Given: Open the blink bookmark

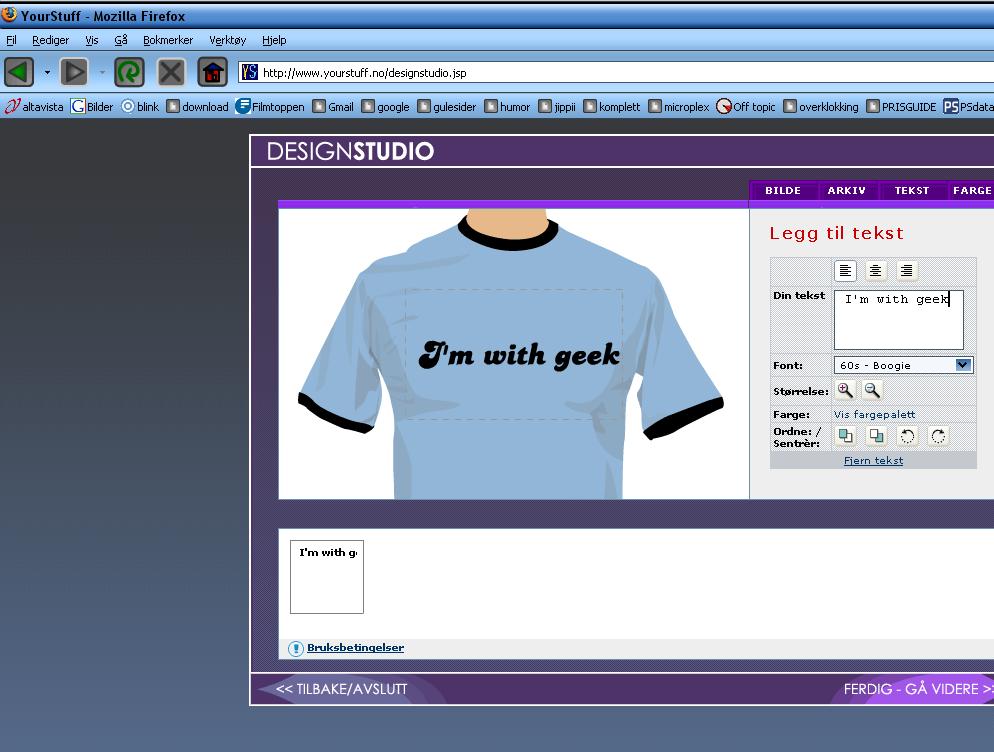Looking at the screenshot, I should coord(140,107).
